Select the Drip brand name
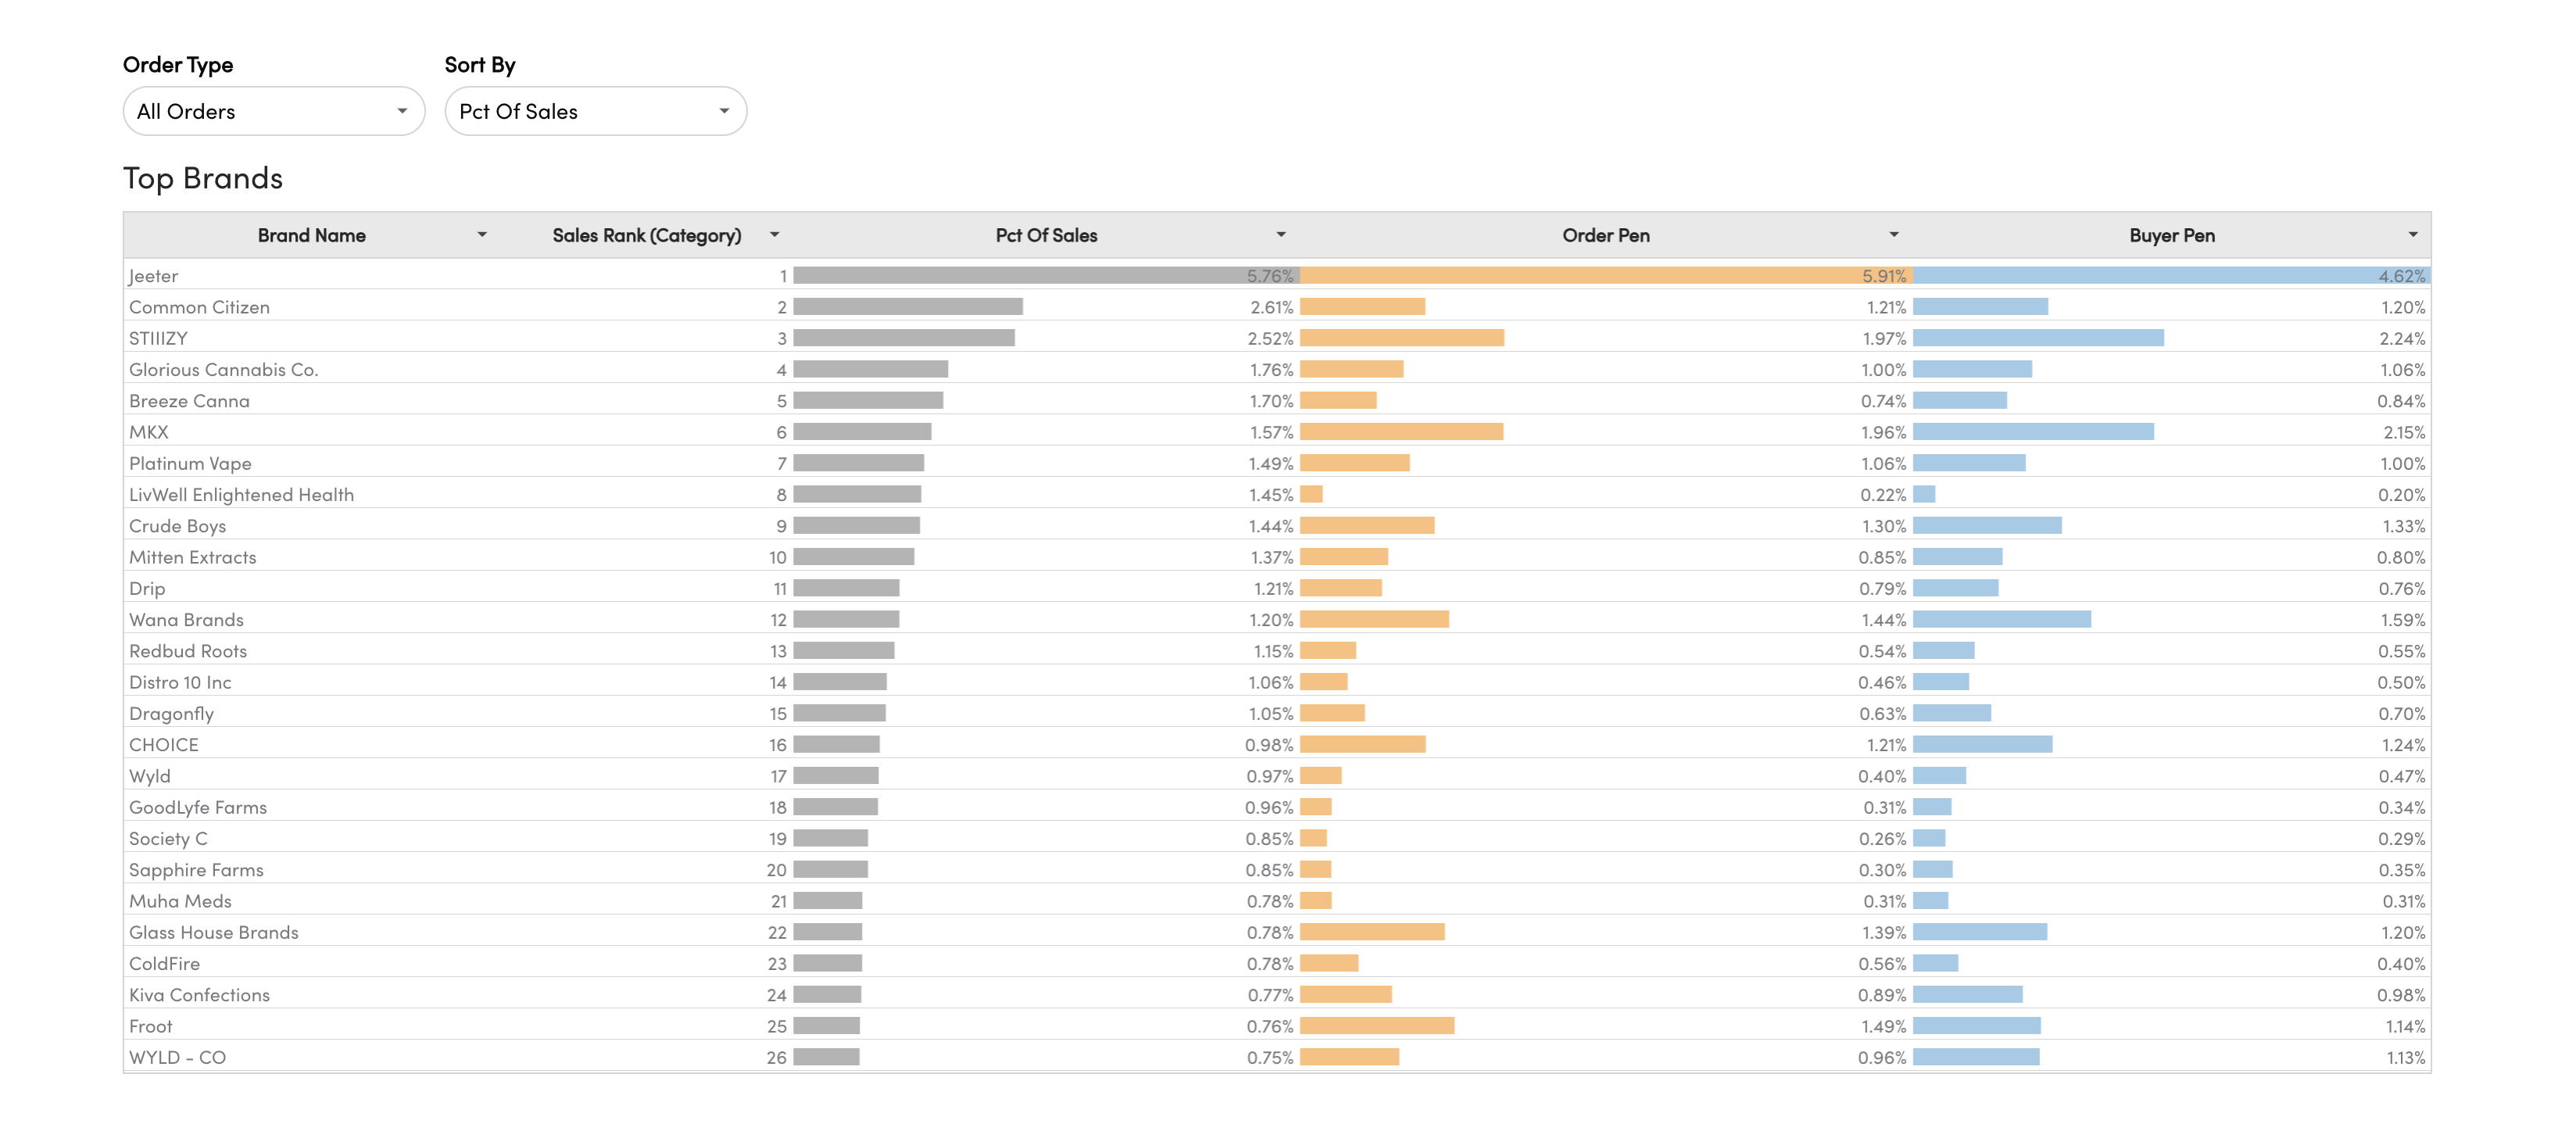This screenshot has height=1124, width=2576. [x=147, y=588]
